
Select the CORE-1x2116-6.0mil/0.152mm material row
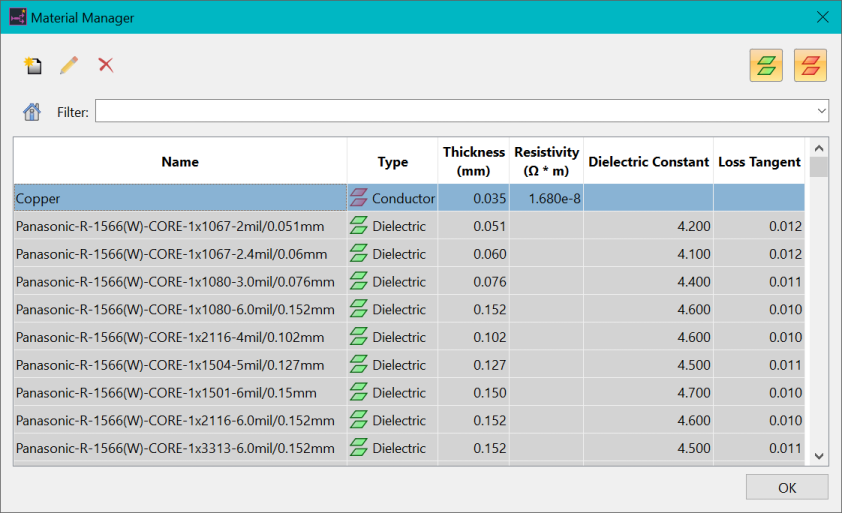click(409, 421)
